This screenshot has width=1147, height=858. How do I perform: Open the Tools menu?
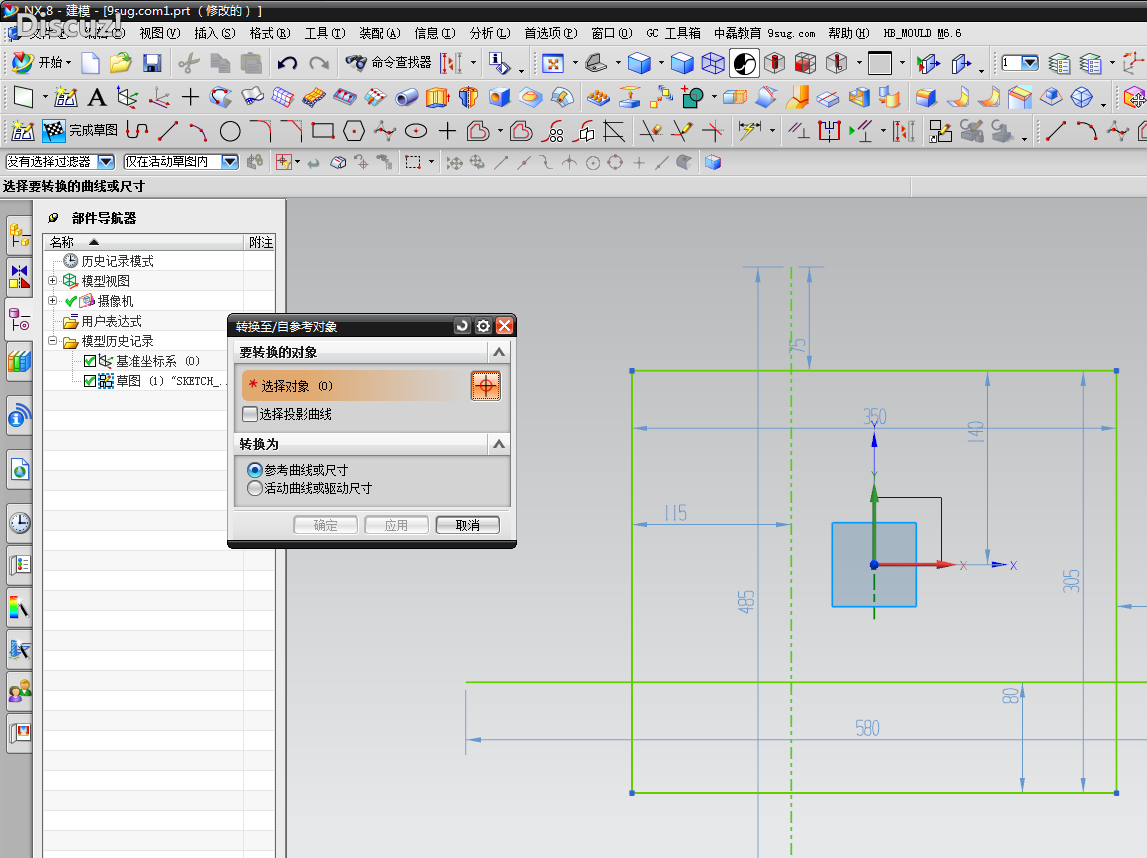coord(325,33)
